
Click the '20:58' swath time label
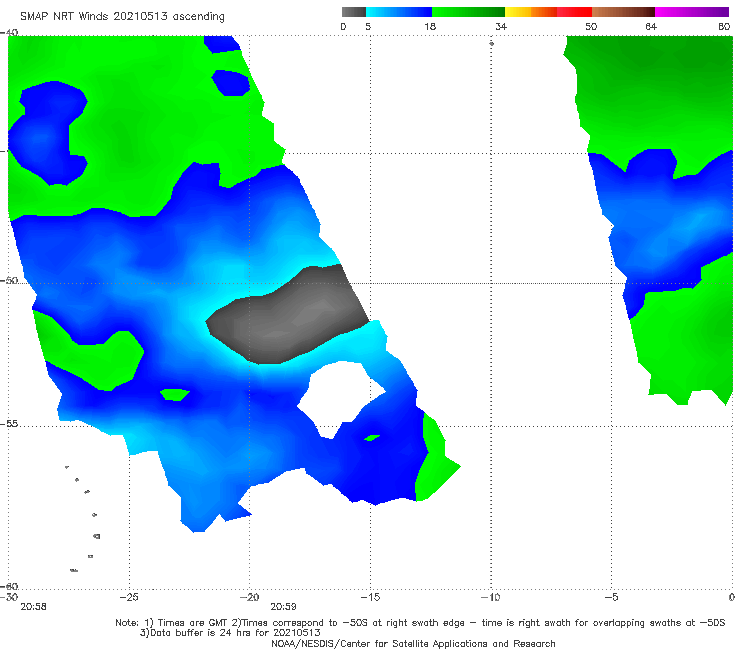coord(34,607)
